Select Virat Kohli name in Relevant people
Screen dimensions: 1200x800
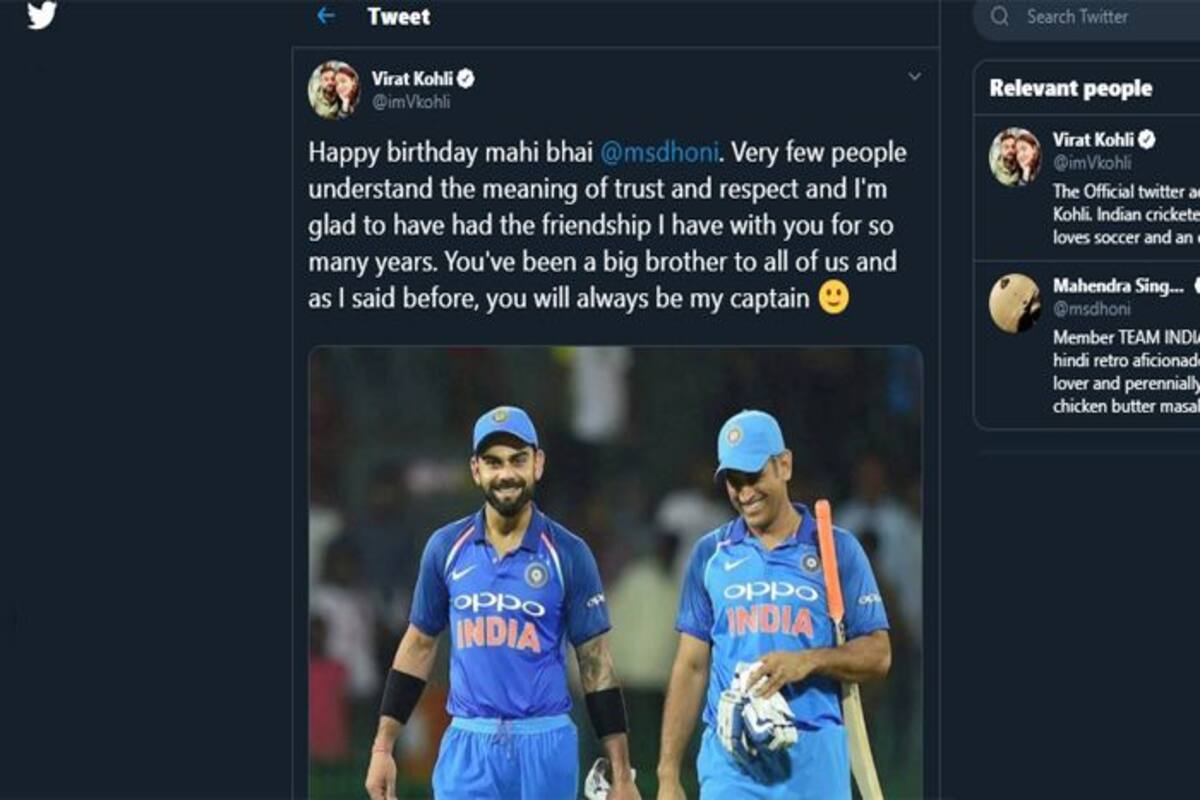(1092, 140)
